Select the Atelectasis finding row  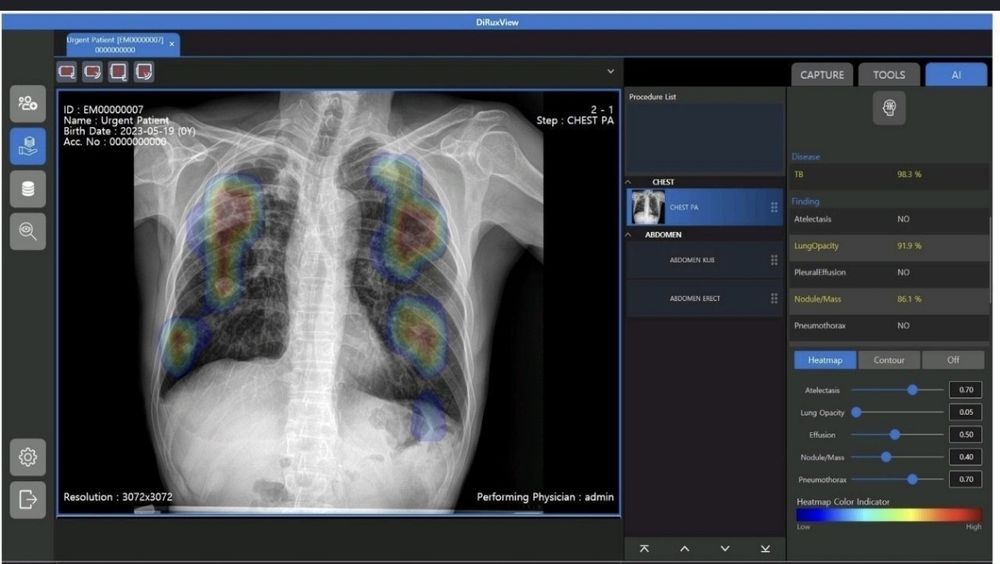pyautogui.click(x=889, y=219)
